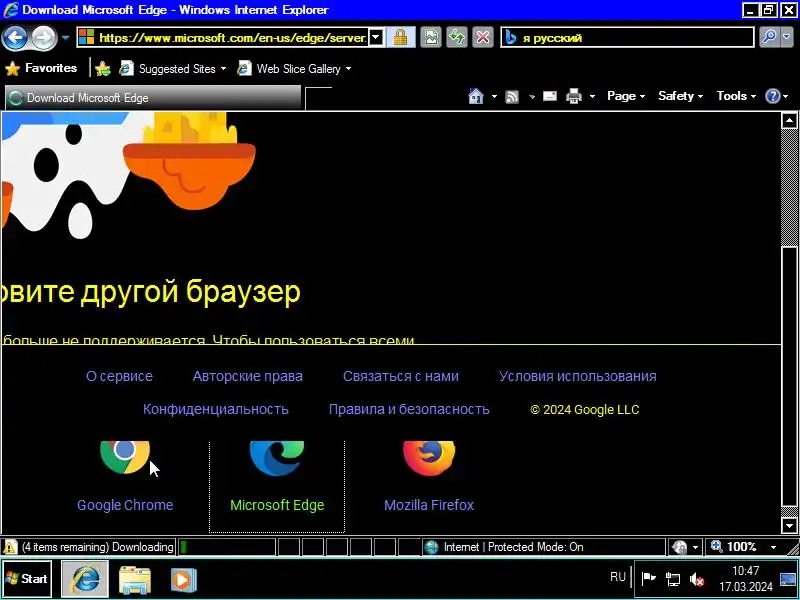Viewport: 800px width, 600px height.
Task: Open the О сервисе link
Action: pos(119,376)
